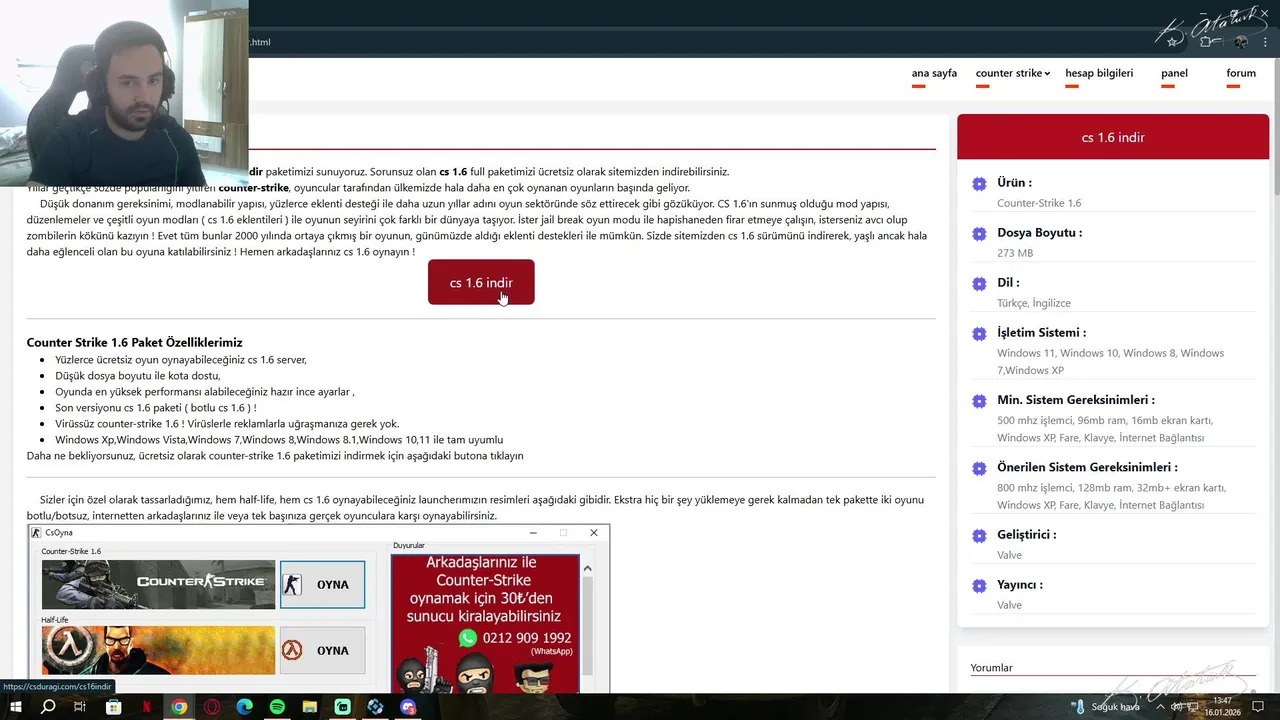The height and width of the screenshot is (720, 1280).
Task: Click the gear icon beside Min. Sistem Gereksinimleri
Action: (x=979, y=401)
